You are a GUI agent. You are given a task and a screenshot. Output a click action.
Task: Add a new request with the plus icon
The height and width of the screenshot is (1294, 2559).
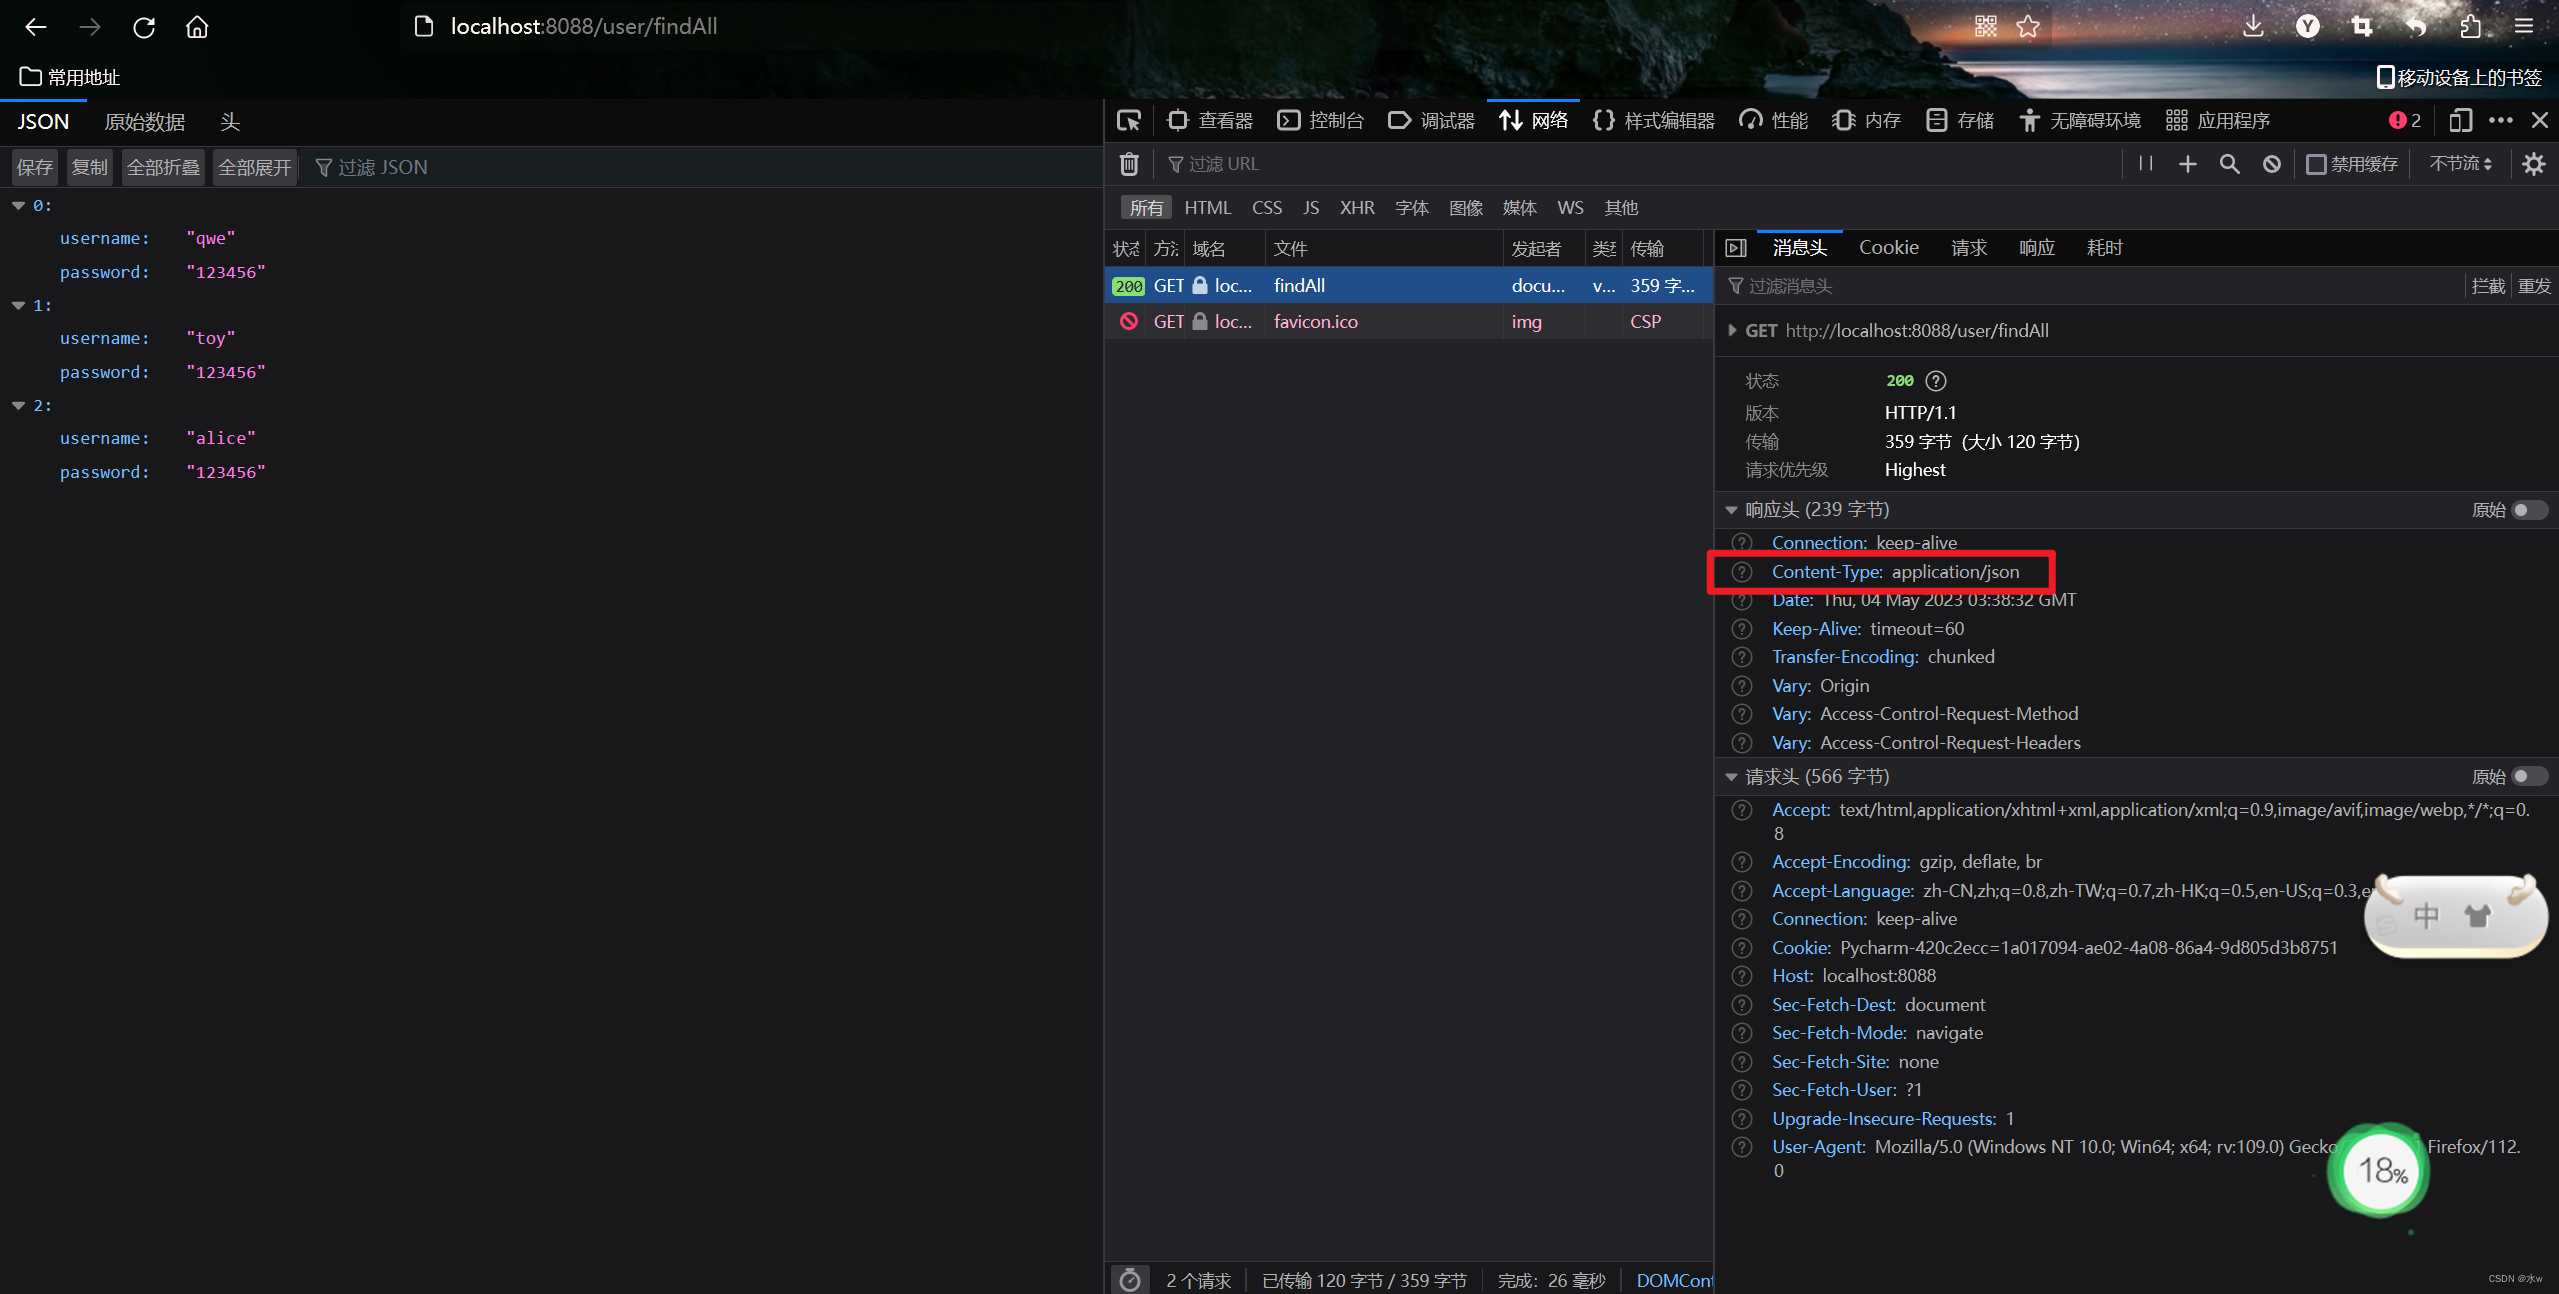click(2188, 164)
